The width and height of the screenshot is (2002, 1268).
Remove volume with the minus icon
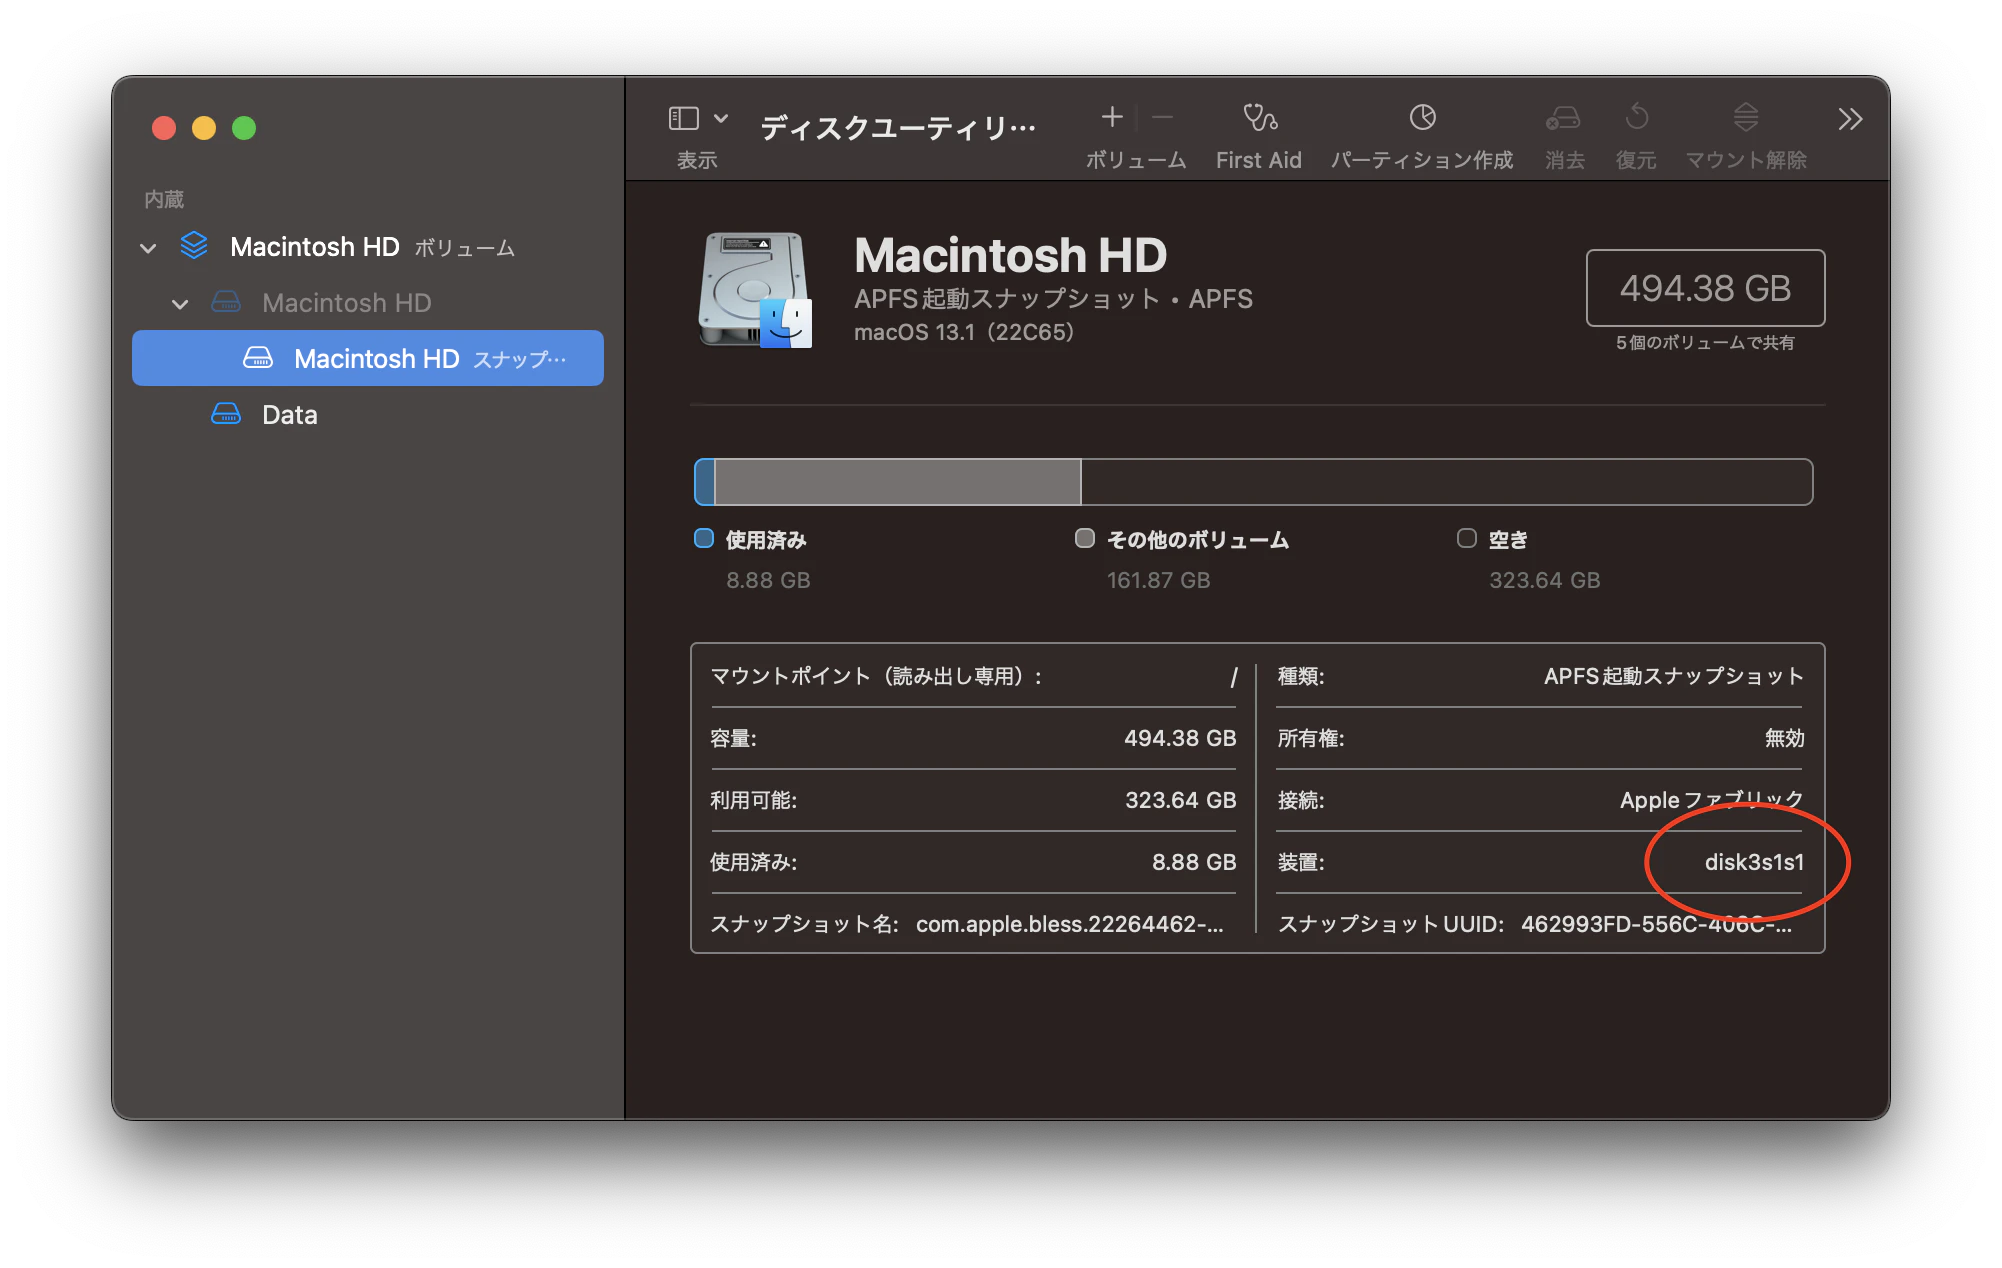tap(1162, 117)
